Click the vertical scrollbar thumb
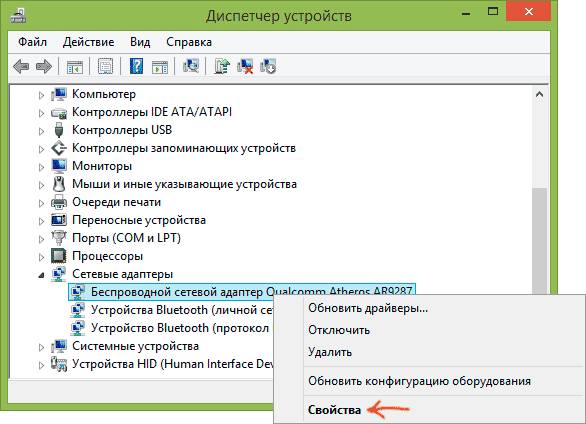The width and height of the screenshot is (586, 424). pos(539,241)
